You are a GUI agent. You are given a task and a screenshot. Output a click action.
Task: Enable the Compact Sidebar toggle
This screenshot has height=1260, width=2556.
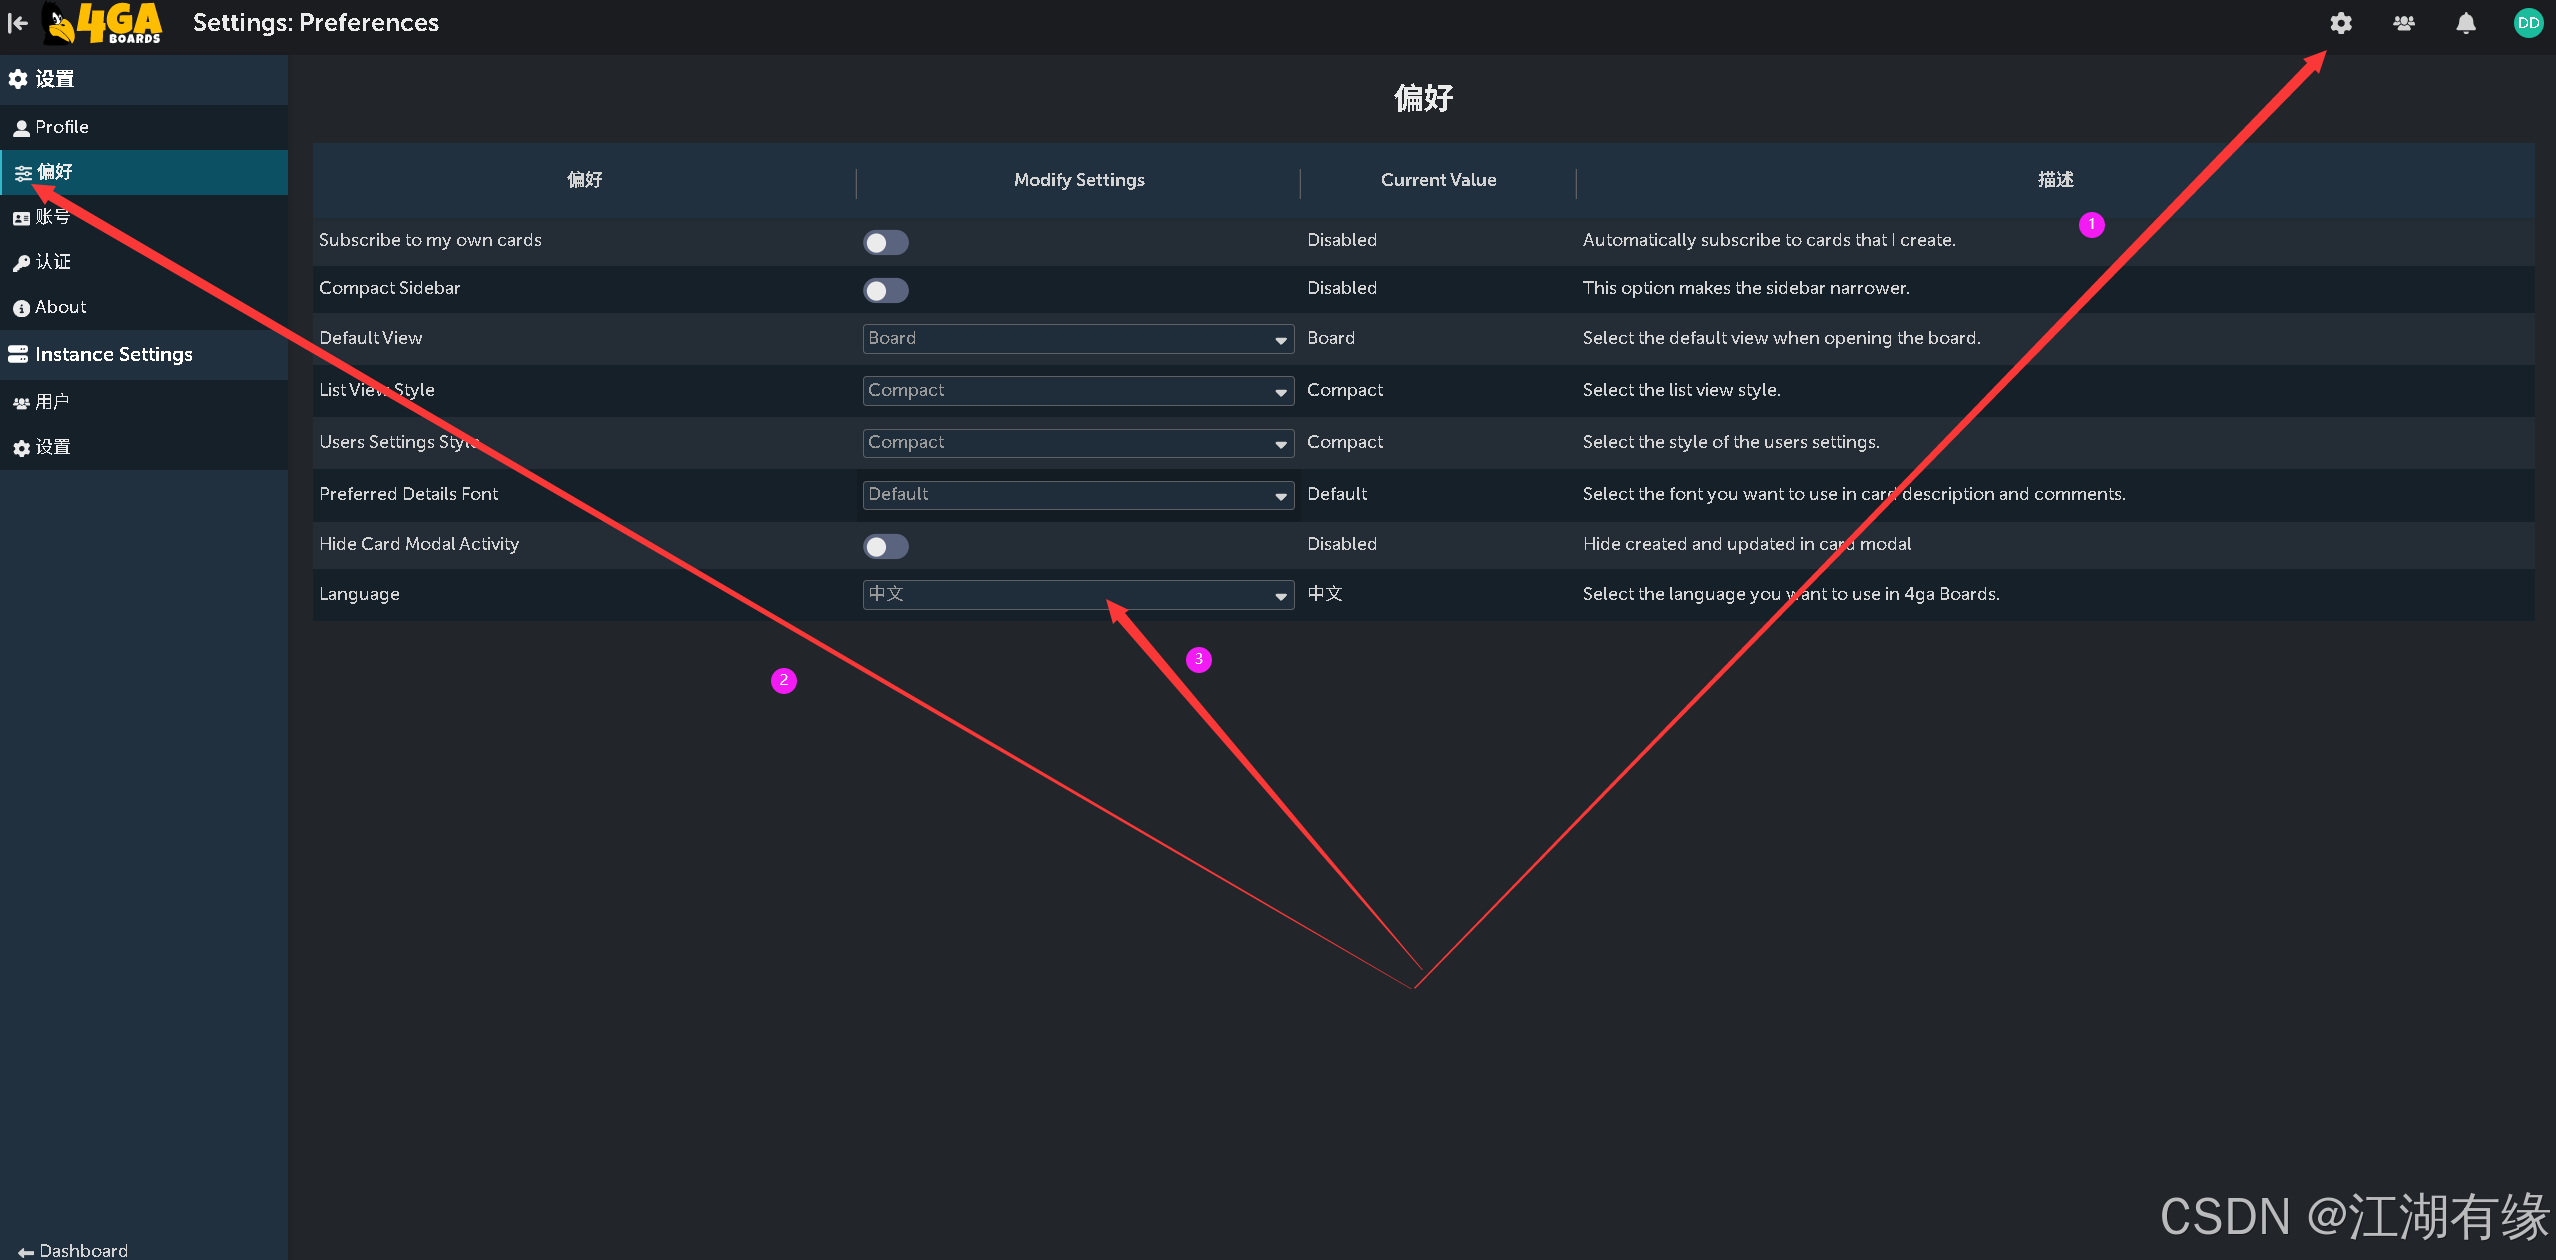point(885,290)
